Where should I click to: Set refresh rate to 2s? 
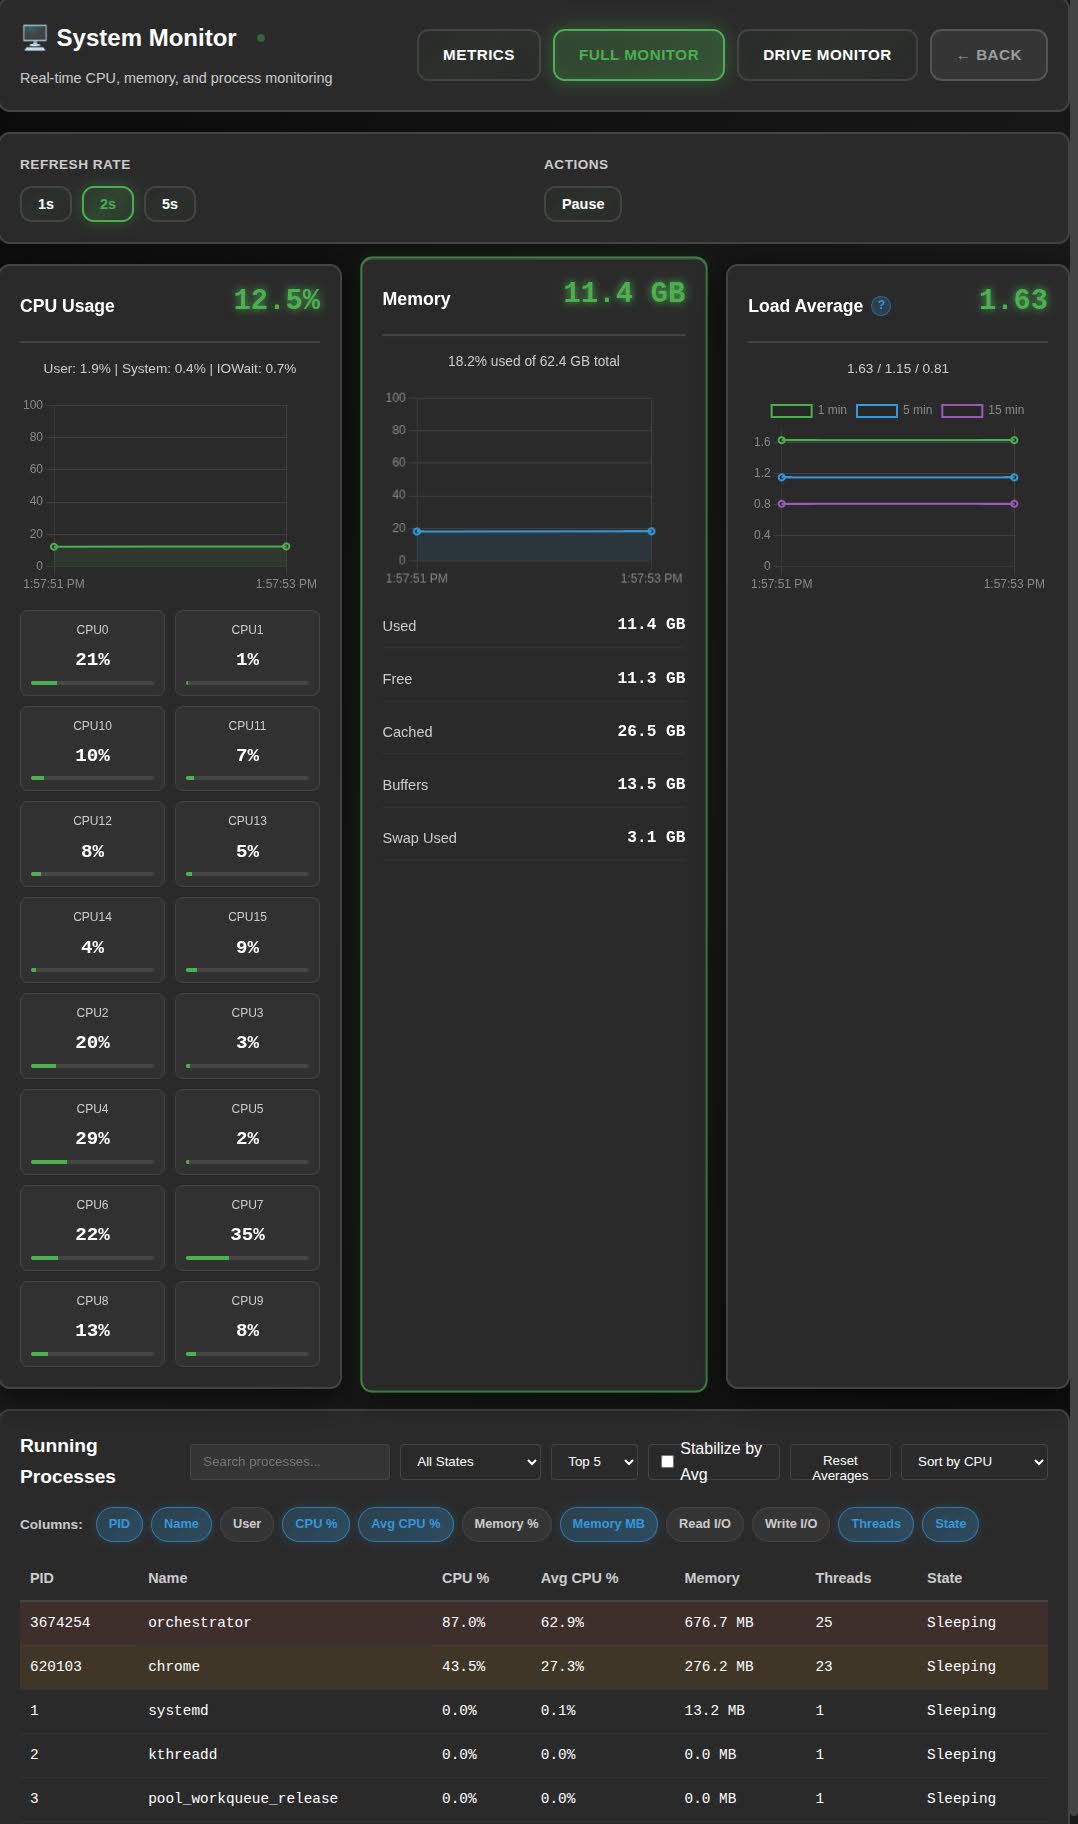[x=108, y=204]
